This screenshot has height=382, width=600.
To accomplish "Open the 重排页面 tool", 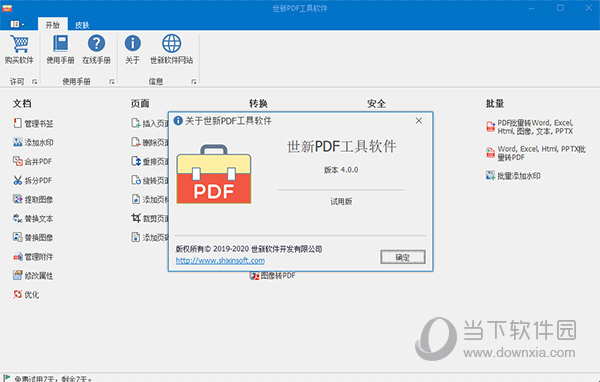I will point(149,161).
